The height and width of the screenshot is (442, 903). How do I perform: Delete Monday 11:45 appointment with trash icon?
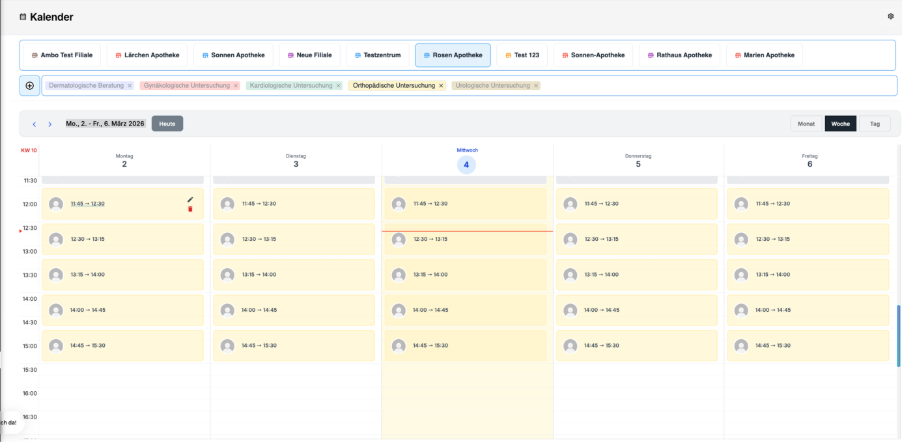point(190,209)
